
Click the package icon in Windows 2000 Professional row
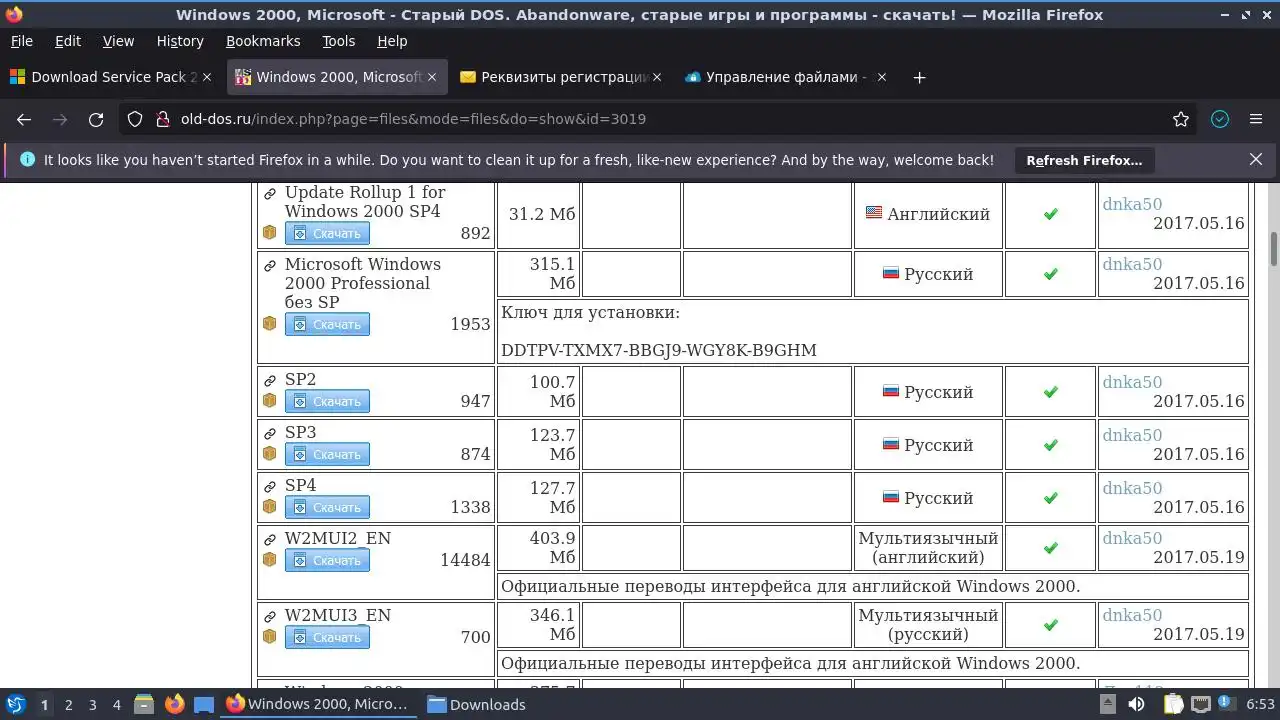(x=269, y=323)
